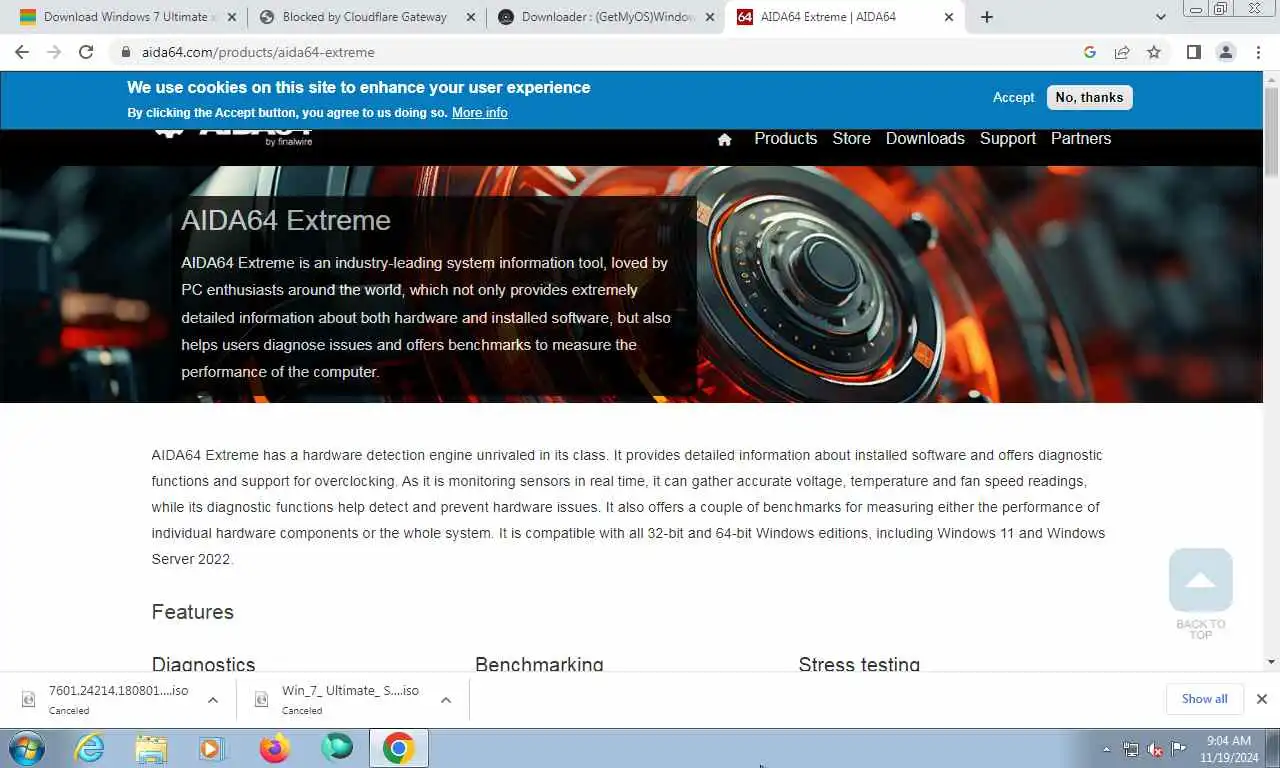Open the network tray icon
The height and width of the screenshot is (768, 1280).
[x=1131, y=749]
